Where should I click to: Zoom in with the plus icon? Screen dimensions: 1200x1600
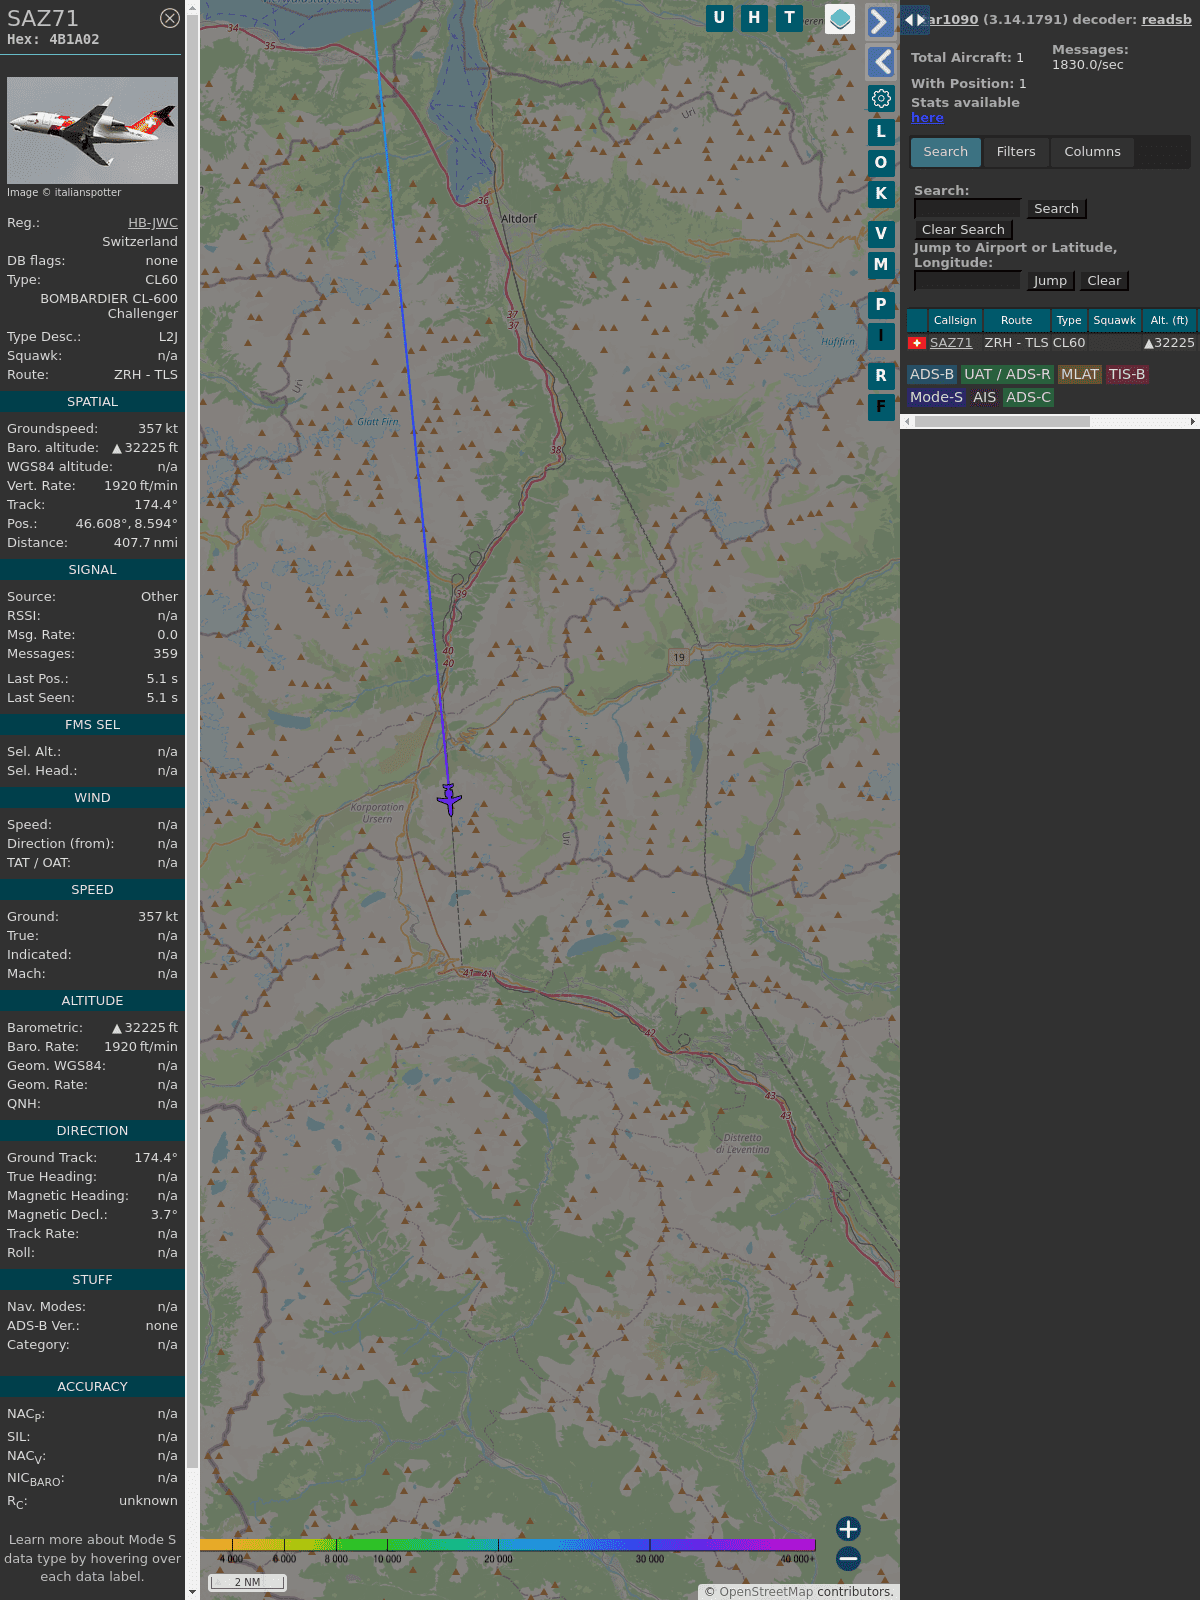pyautogui.click(x=848, y=1528)
